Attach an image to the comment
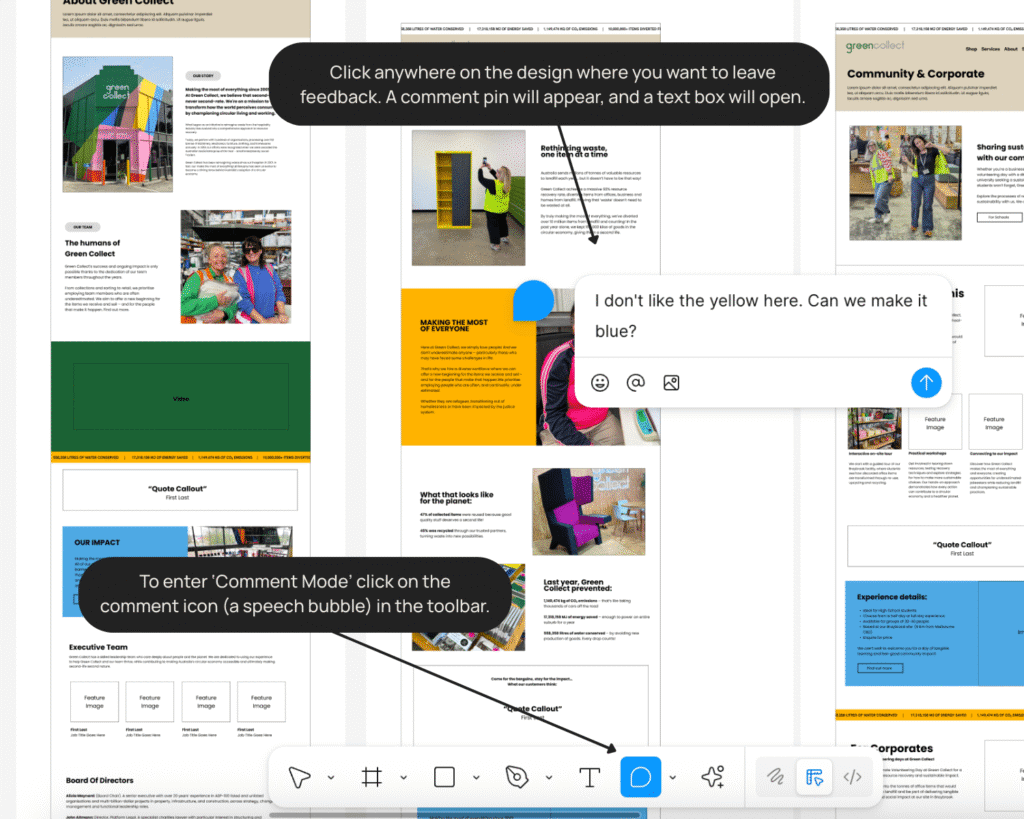1024x819 pixels. click(x=671, y=383)
